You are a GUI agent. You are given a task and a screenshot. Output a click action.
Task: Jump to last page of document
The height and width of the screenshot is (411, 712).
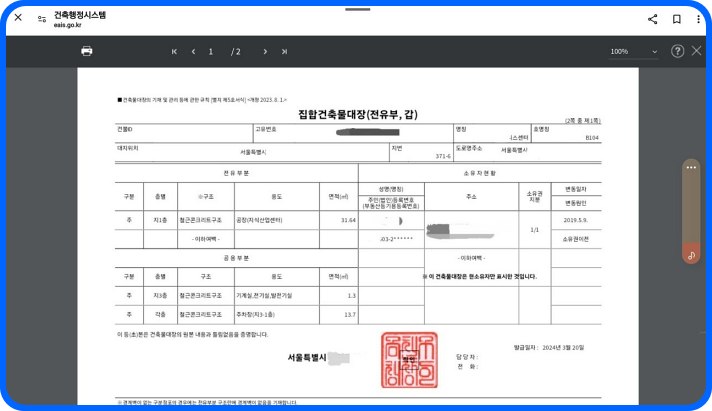[284, 51]
